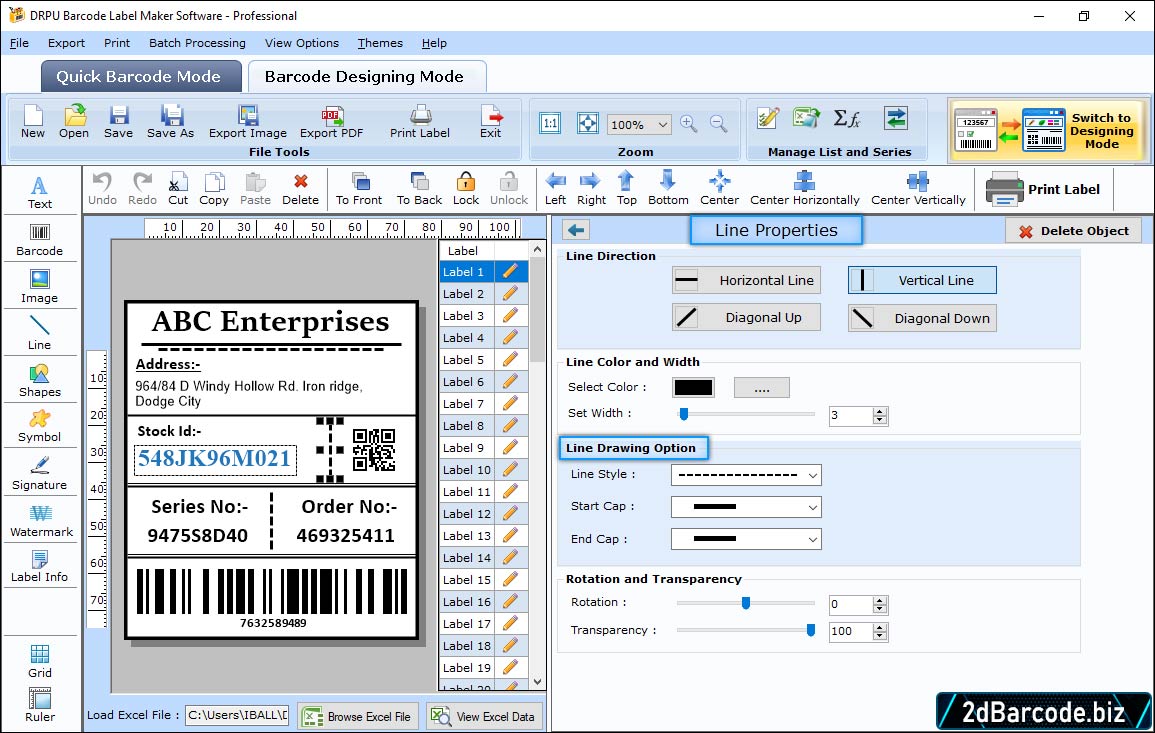The height and width of the screenshot is (733, 1155).
Task: Click the New file icon
Action: point(32,122)
